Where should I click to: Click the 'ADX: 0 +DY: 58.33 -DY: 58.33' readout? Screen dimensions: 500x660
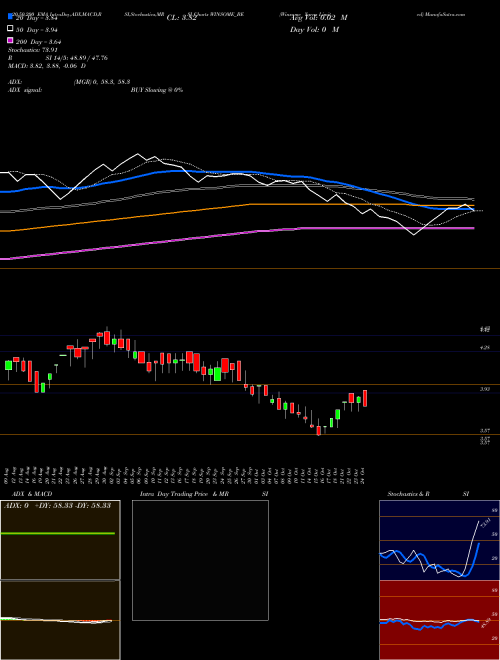pos(57,505)
